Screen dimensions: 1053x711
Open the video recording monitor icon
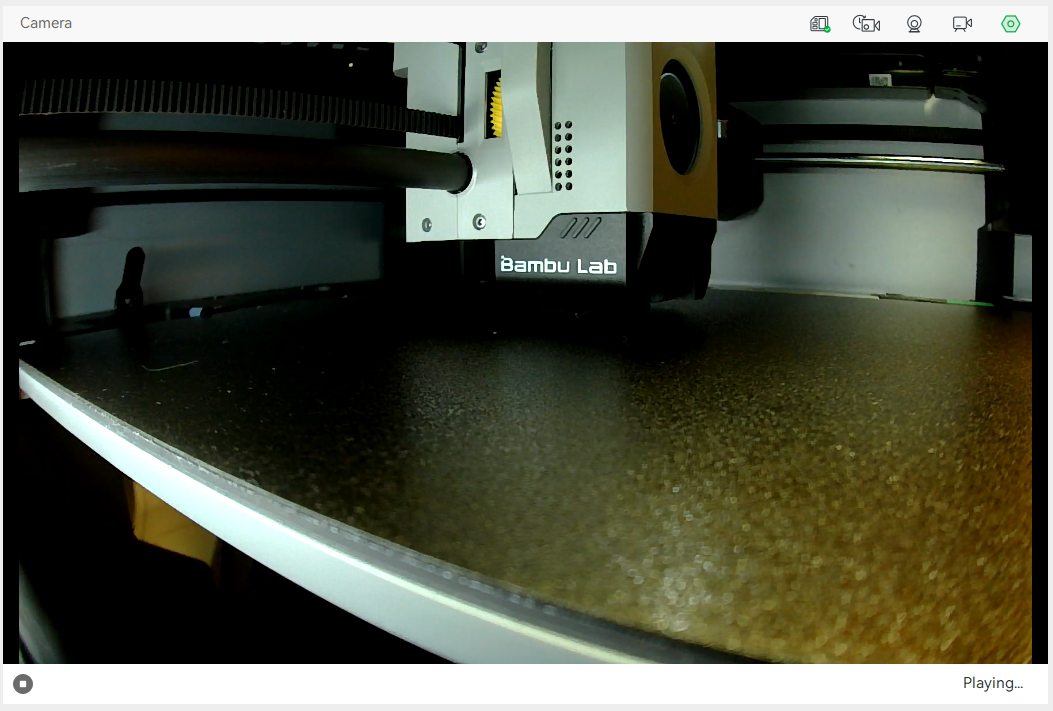point(962,24)
